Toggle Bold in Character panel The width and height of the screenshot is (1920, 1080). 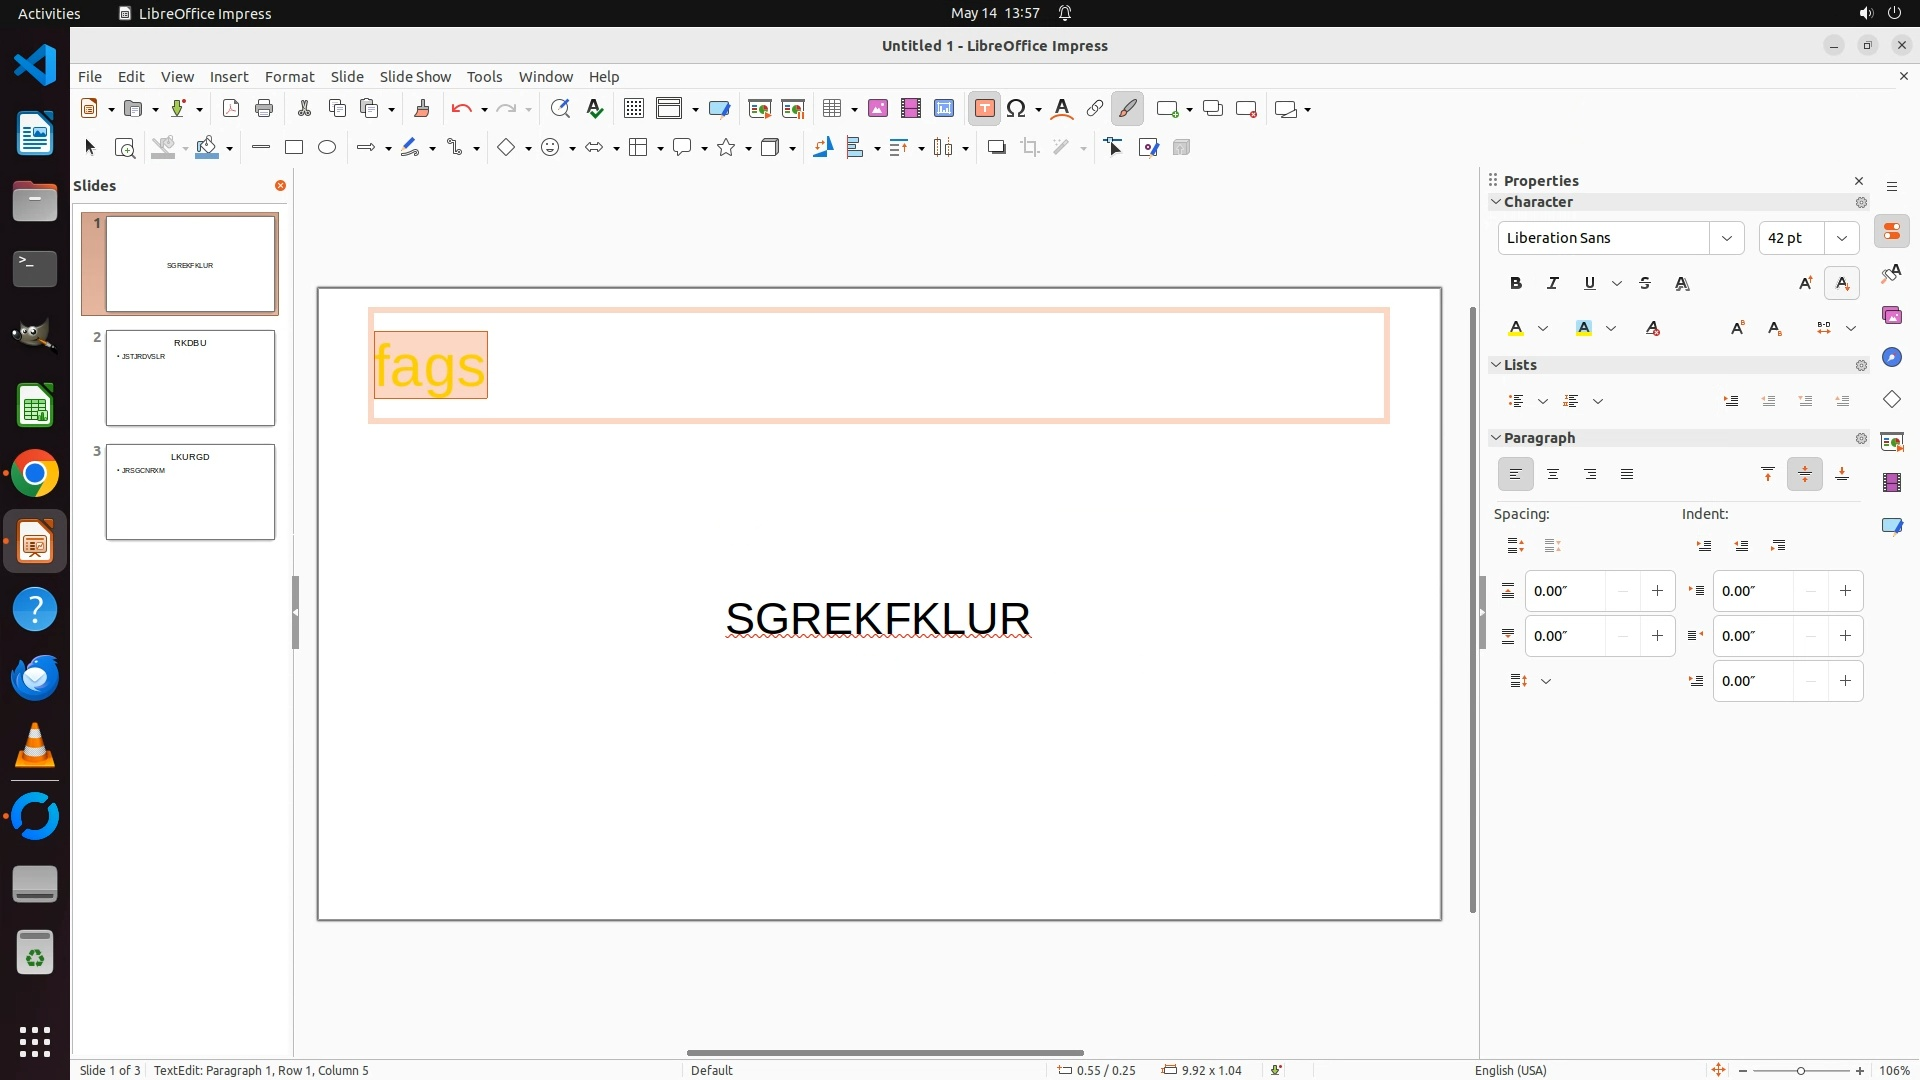click(x=1515, y=284)
